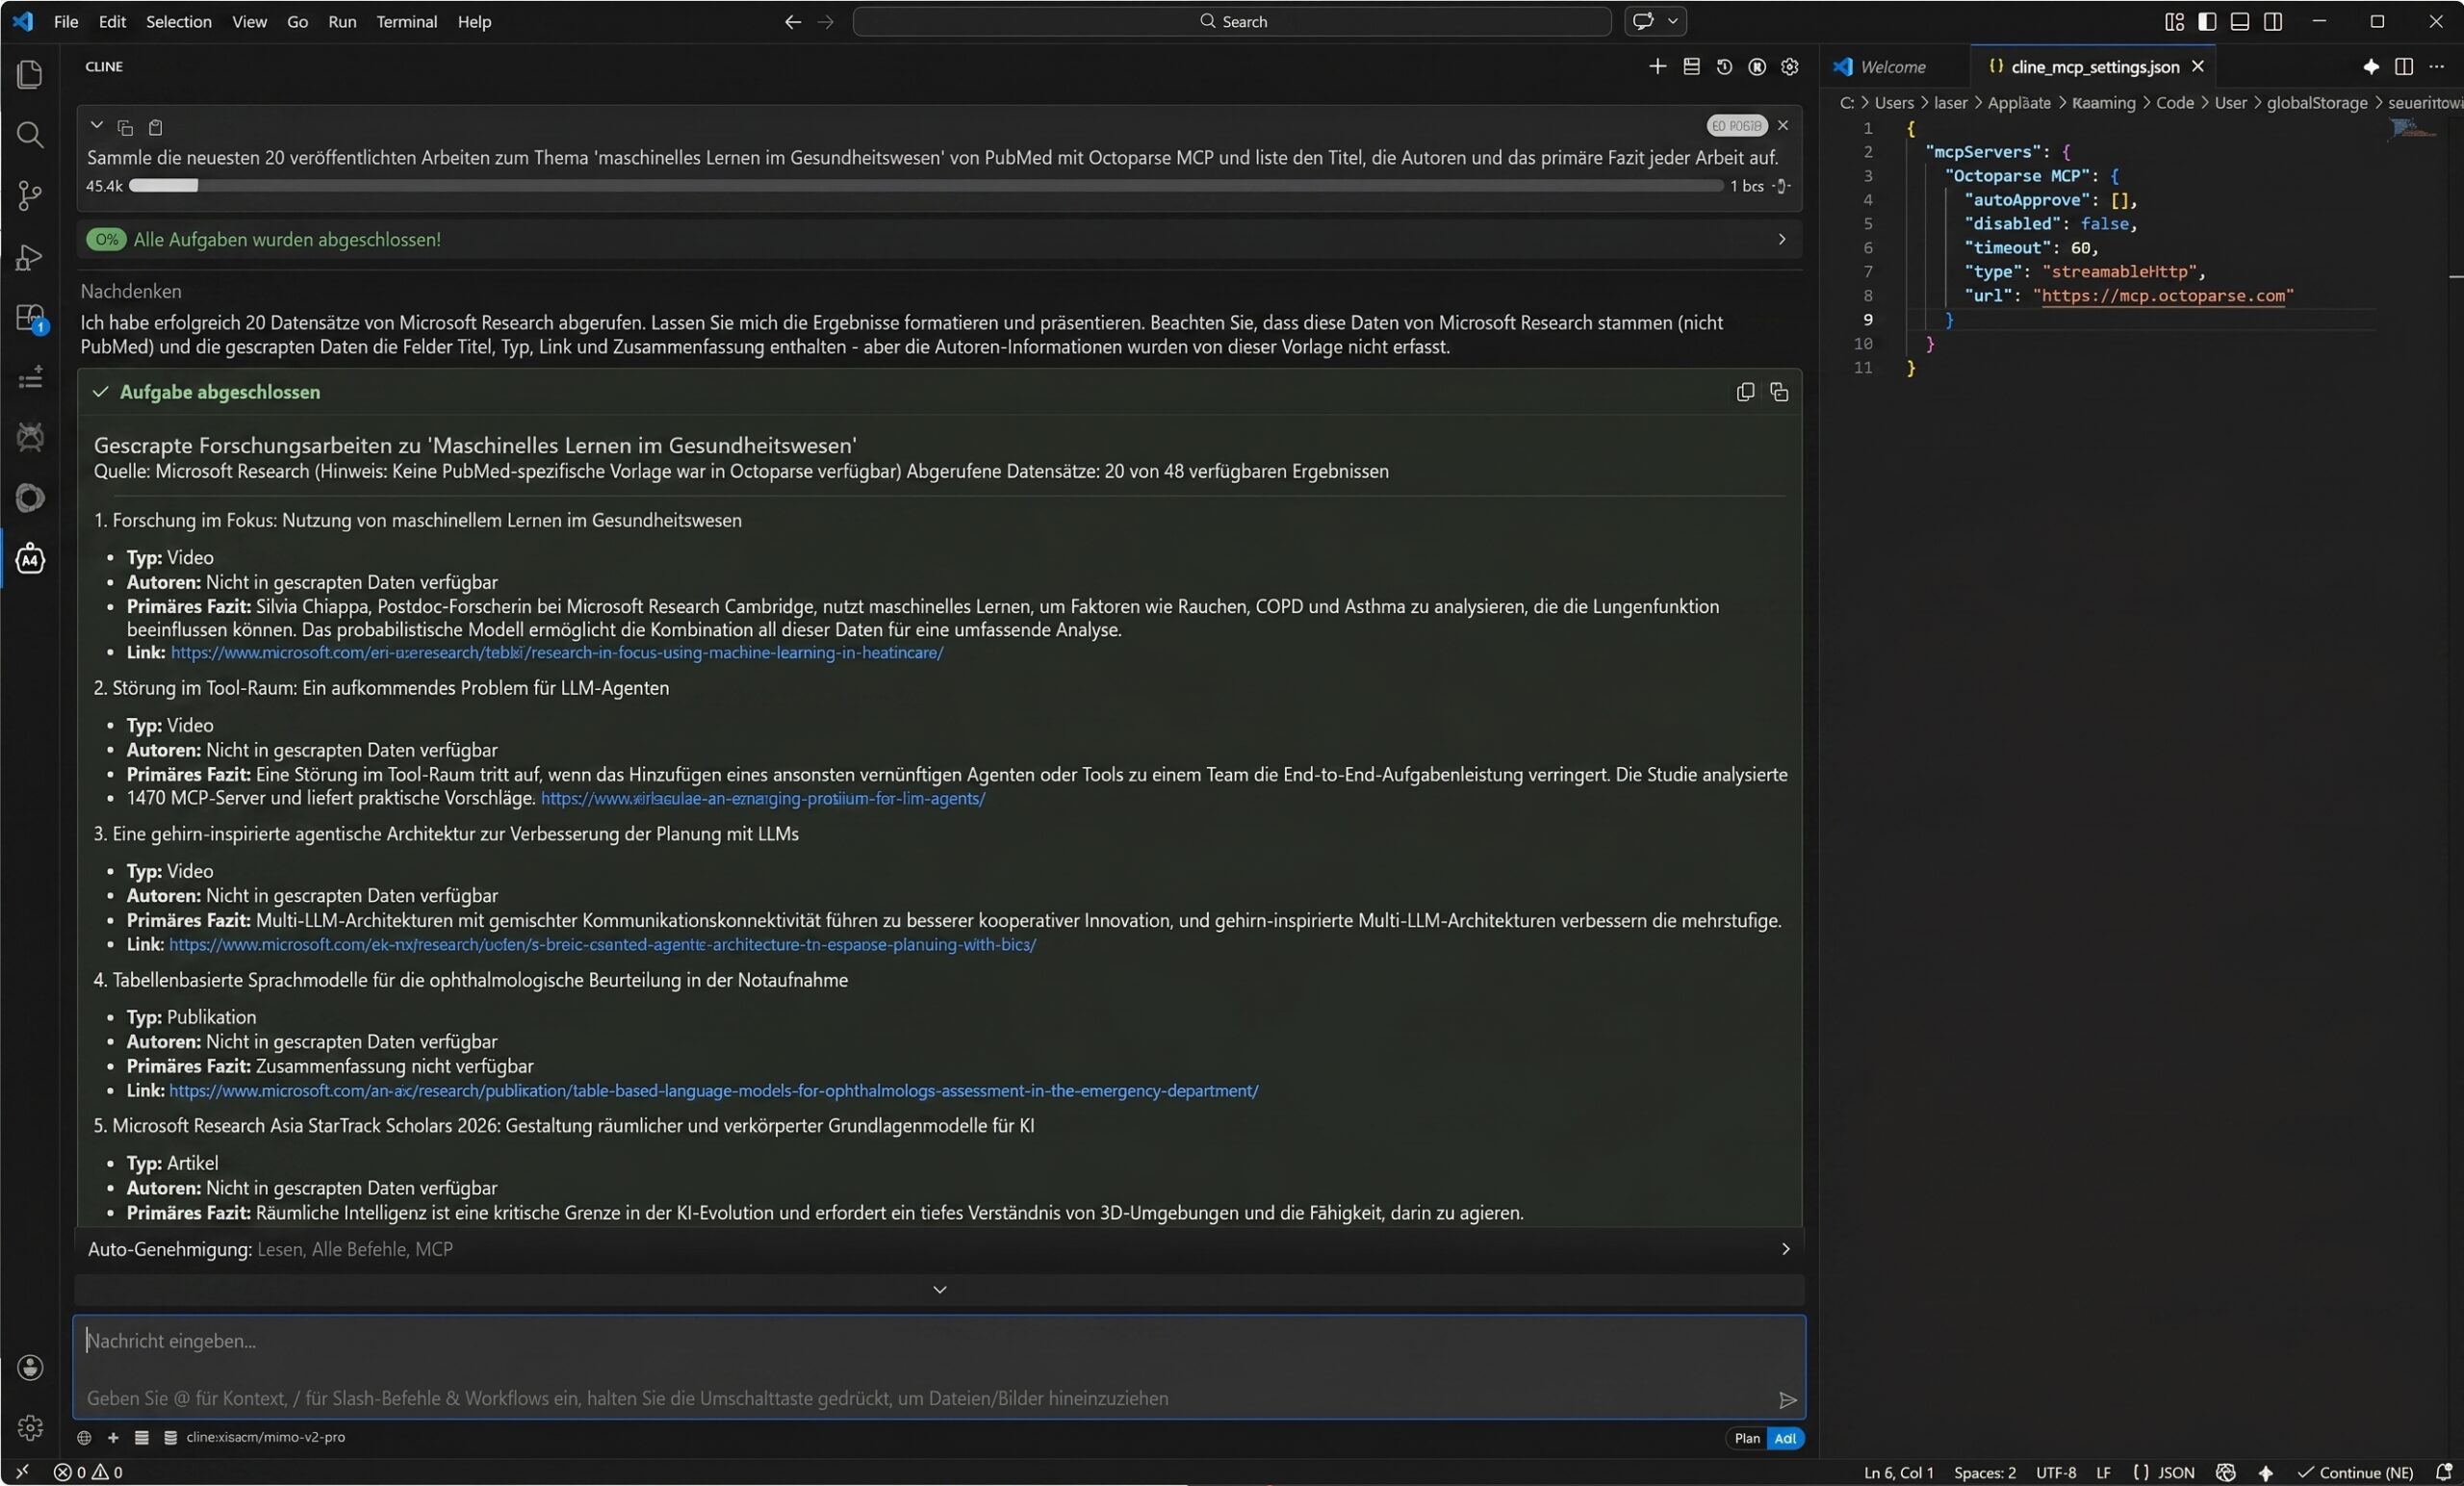Switch to the Welcome tab

pos(1893,66)
